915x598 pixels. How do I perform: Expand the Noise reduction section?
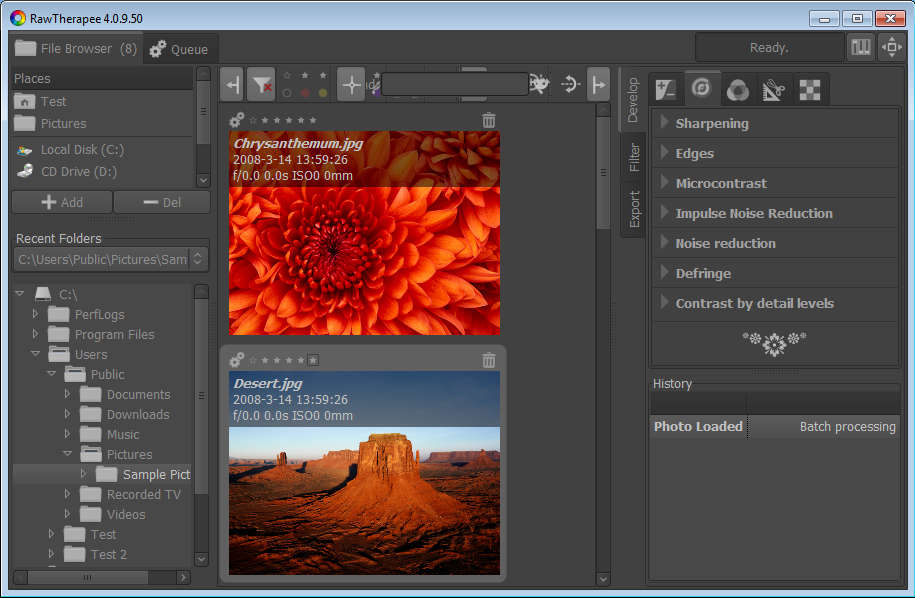[724, 243]
